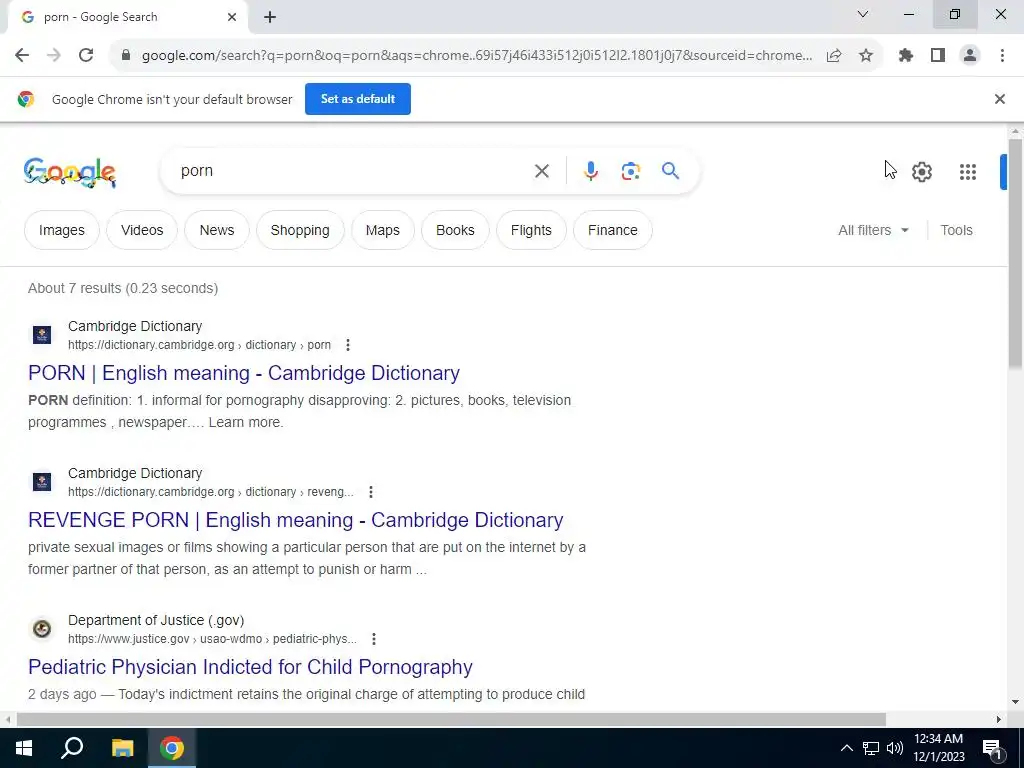
Task: Open options for the Revenge Porn result
Action: click(x=371, y=492)
